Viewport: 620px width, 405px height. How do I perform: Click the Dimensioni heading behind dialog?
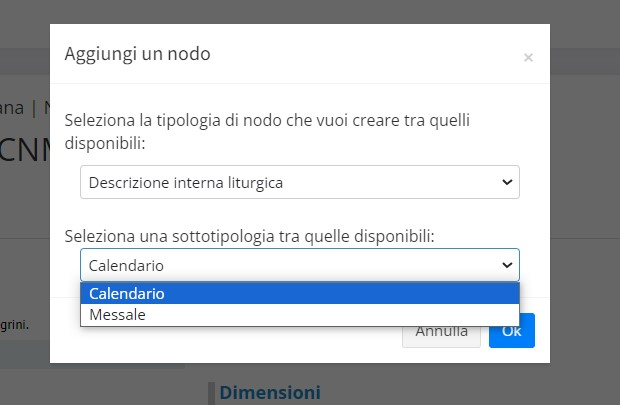[x=270, y=391]
